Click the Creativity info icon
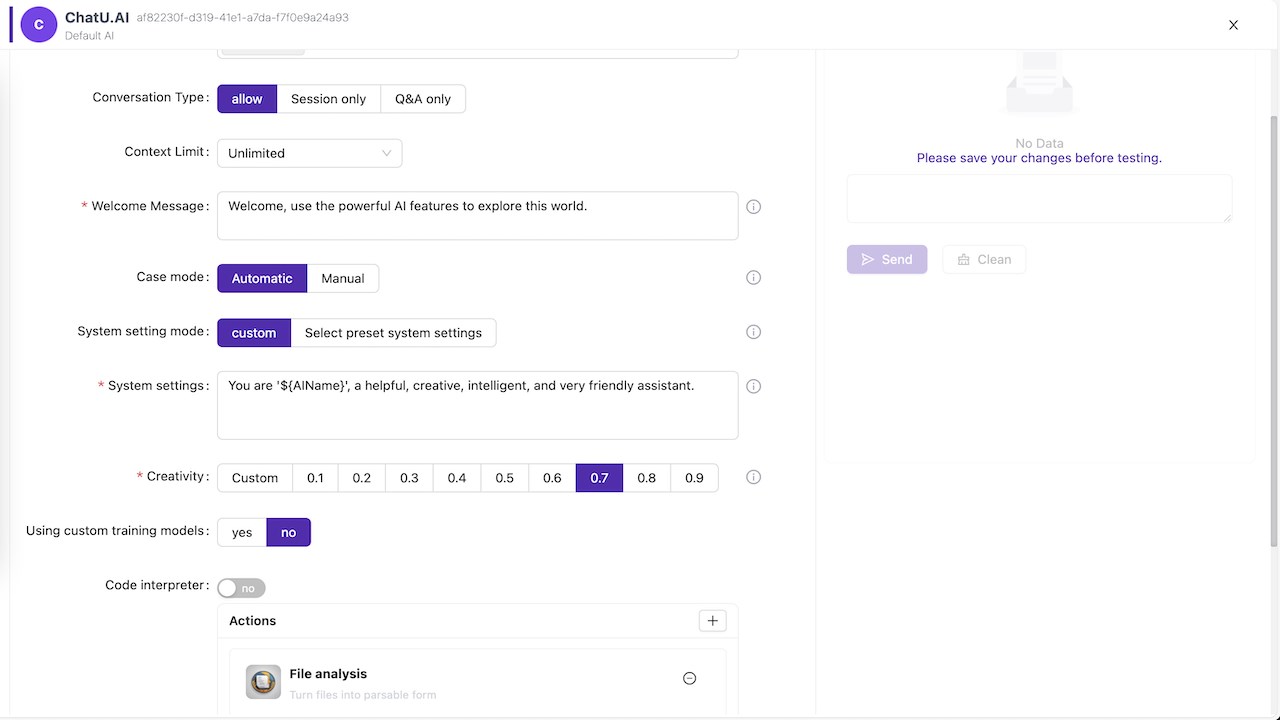 [754, 477]
